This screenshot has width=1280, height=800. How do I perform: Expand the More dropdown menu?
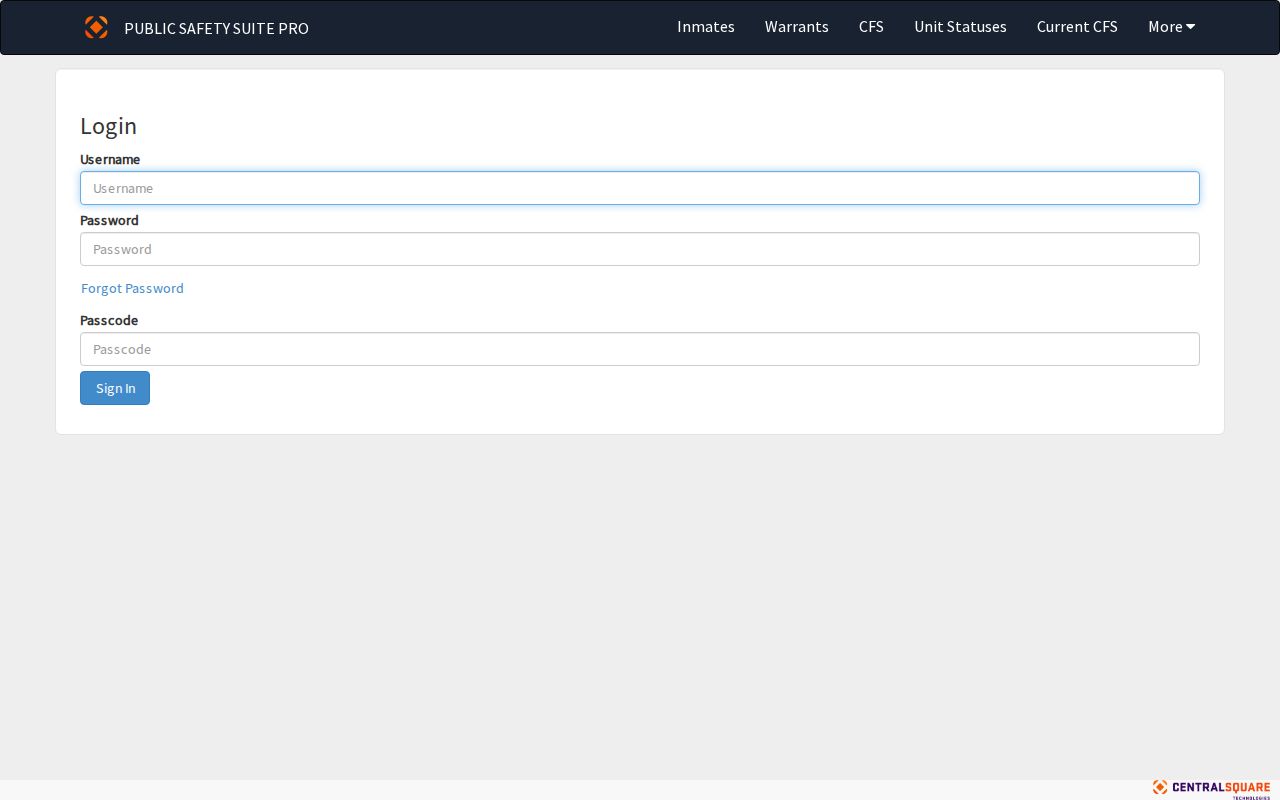pyautogui.click(x=1171, y=27)
